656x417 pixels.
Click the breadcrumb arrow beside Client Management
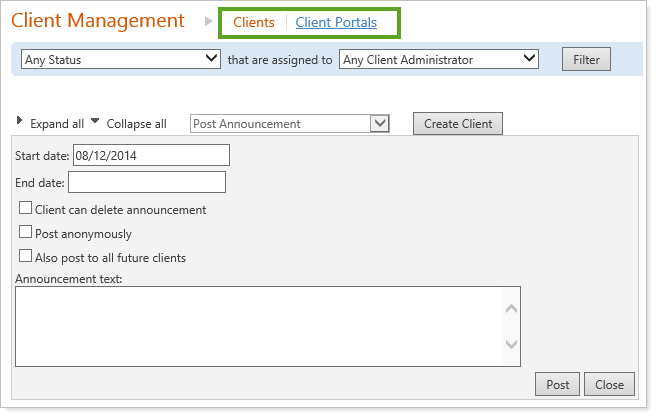click(x=209, y=21)
